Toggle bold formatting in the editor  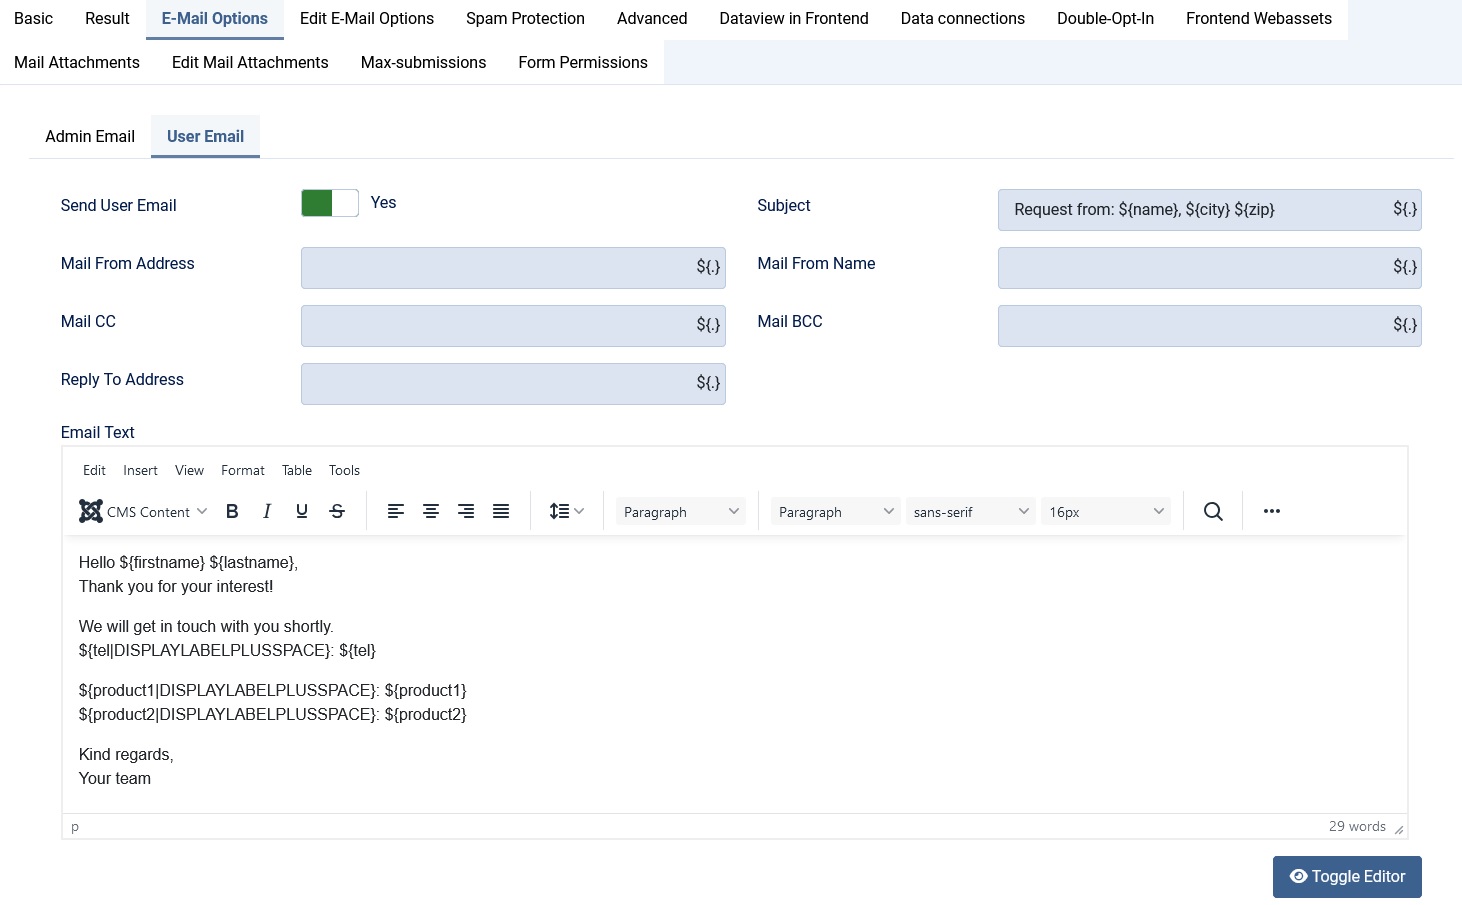point(232,511)
